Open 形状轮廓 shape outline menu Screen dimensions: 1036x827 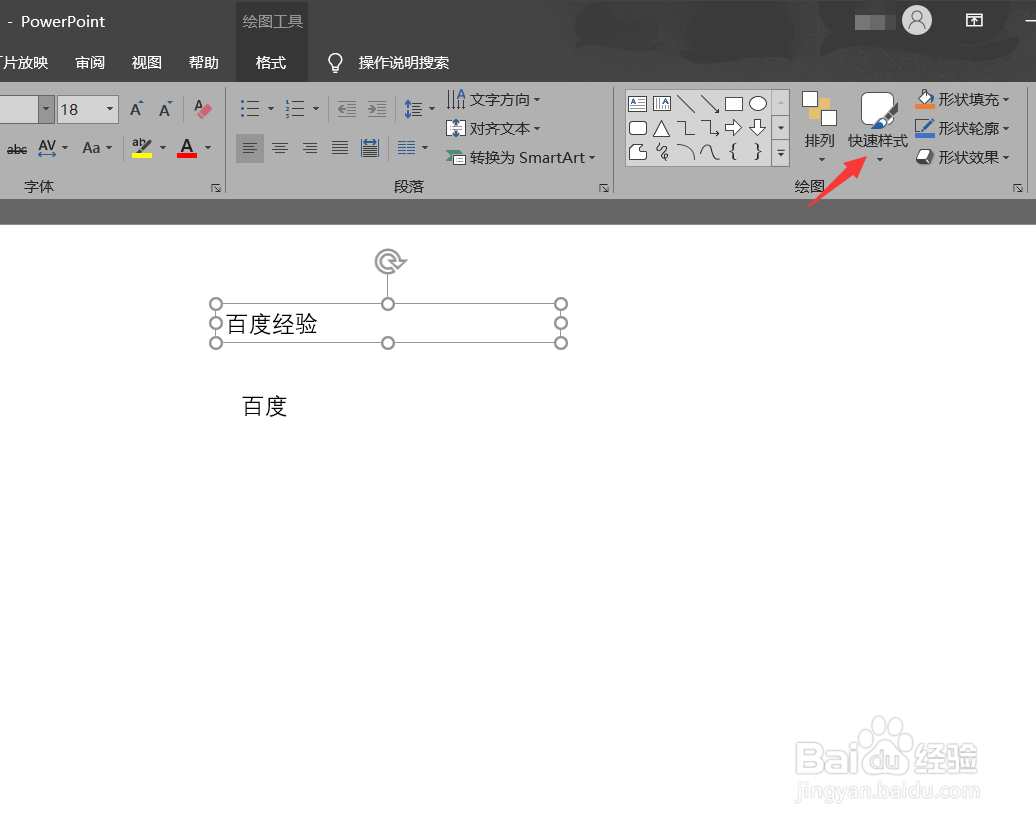(963, 128)
